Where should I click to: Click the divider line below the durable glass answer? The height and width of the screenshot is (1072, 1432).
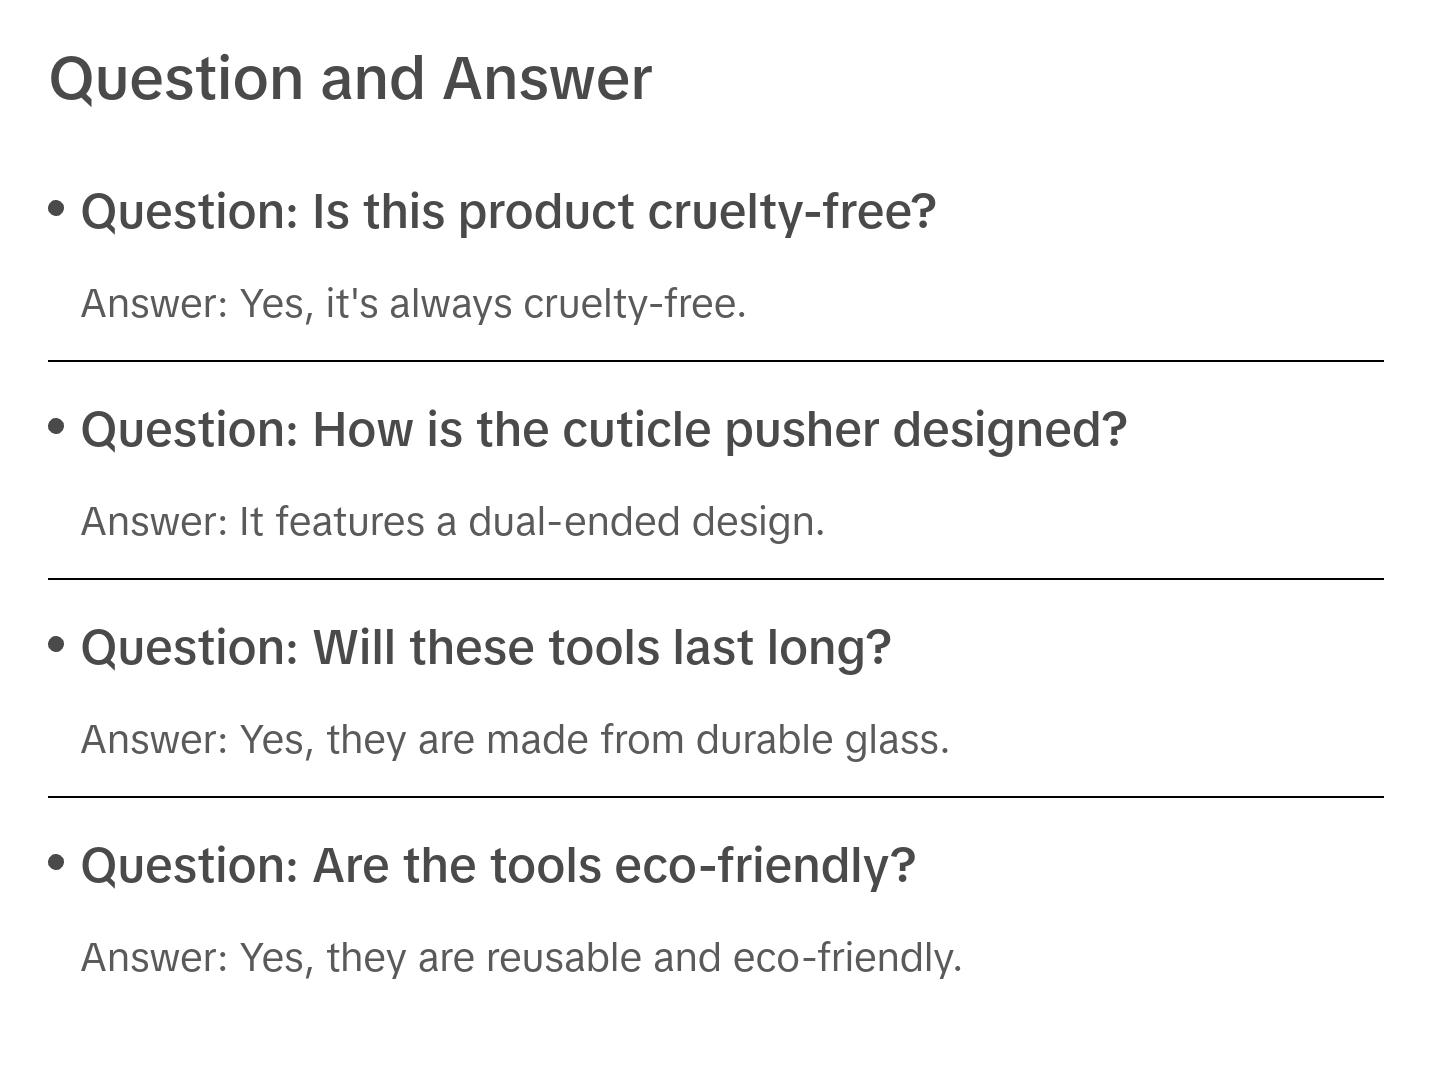tap(715, 797)
